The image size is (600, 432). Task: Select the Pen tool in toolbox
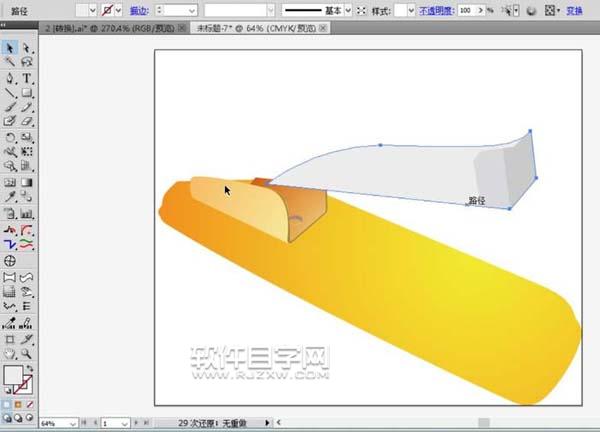[x=9, y=77]
